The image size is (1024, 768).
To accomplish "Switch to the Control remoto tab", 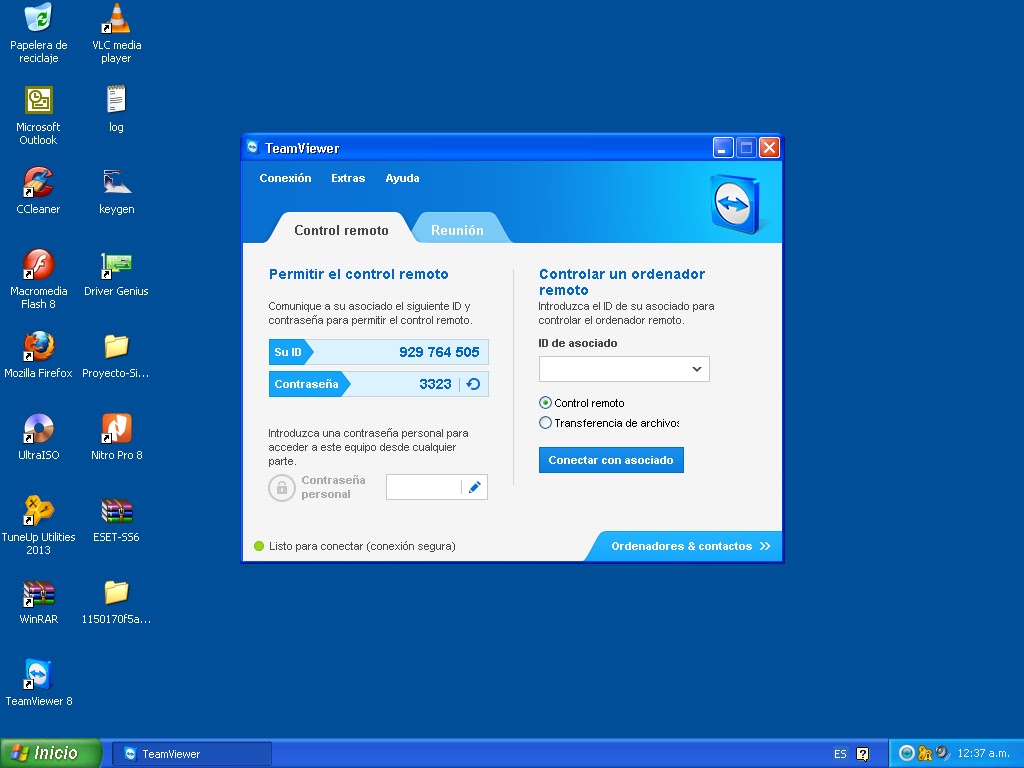I will point(341,230).
